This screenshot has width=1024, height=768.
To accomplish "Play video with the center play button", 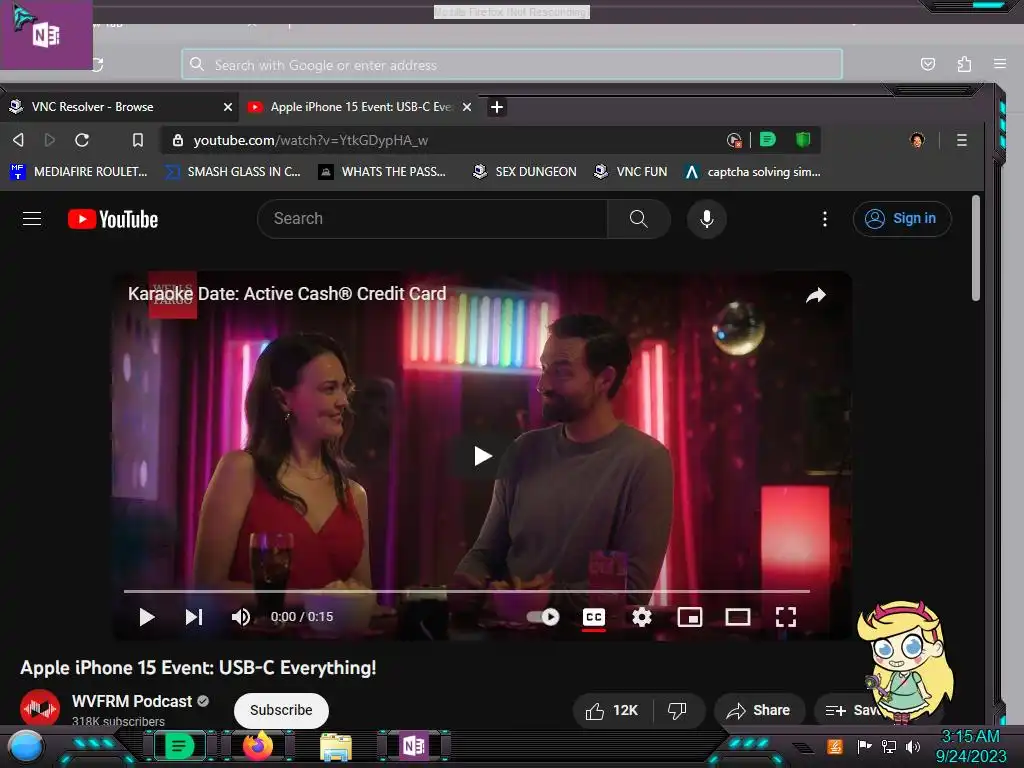I will click(483, 456).
